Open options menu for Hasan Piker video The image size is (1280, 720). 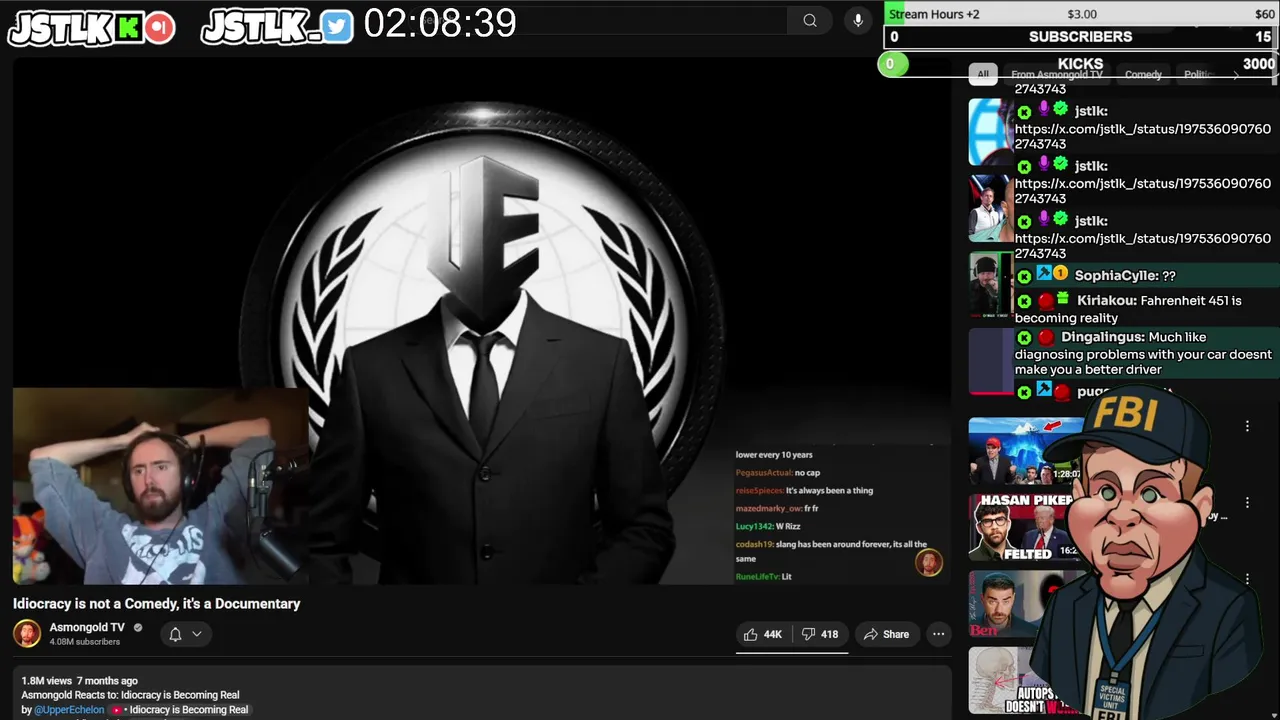(1247, 503)
